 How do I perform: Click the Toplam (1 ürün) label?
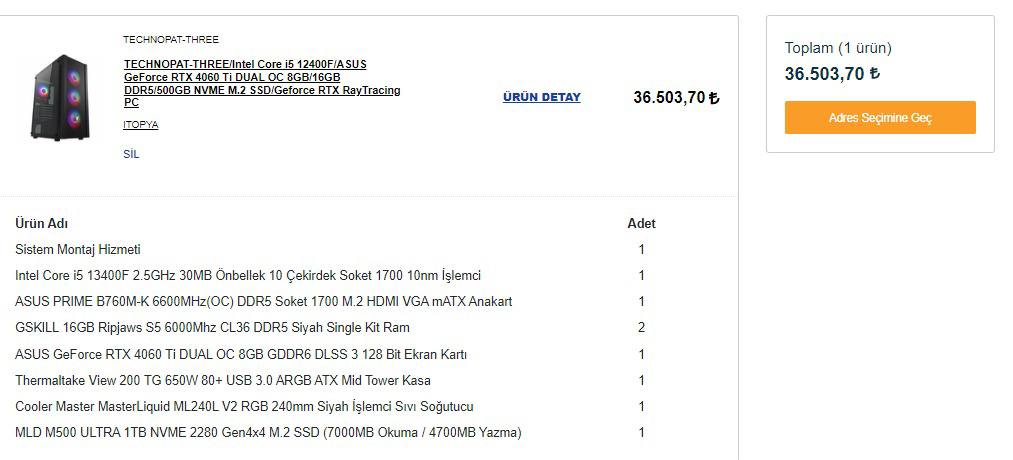(838, 48)
